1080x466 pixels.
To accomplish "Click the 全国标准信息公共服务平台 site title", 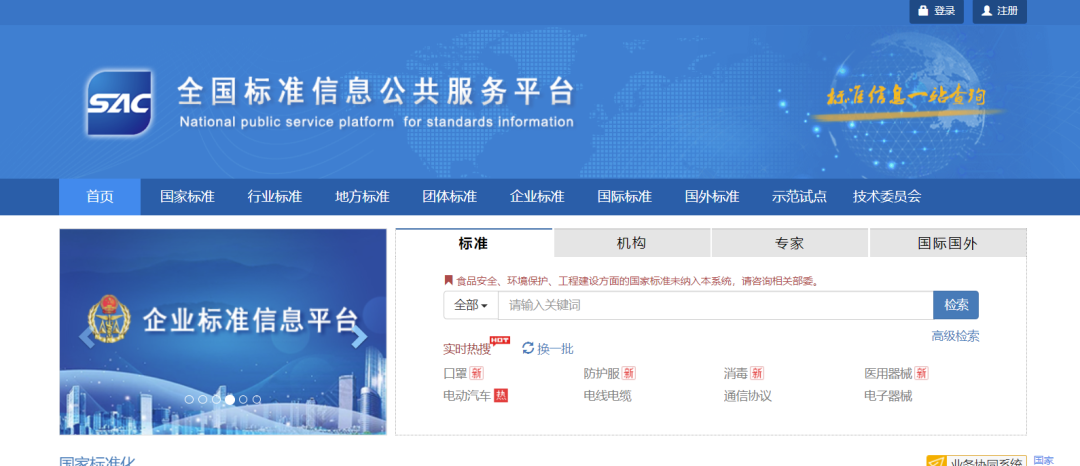I will coord(375,92).
